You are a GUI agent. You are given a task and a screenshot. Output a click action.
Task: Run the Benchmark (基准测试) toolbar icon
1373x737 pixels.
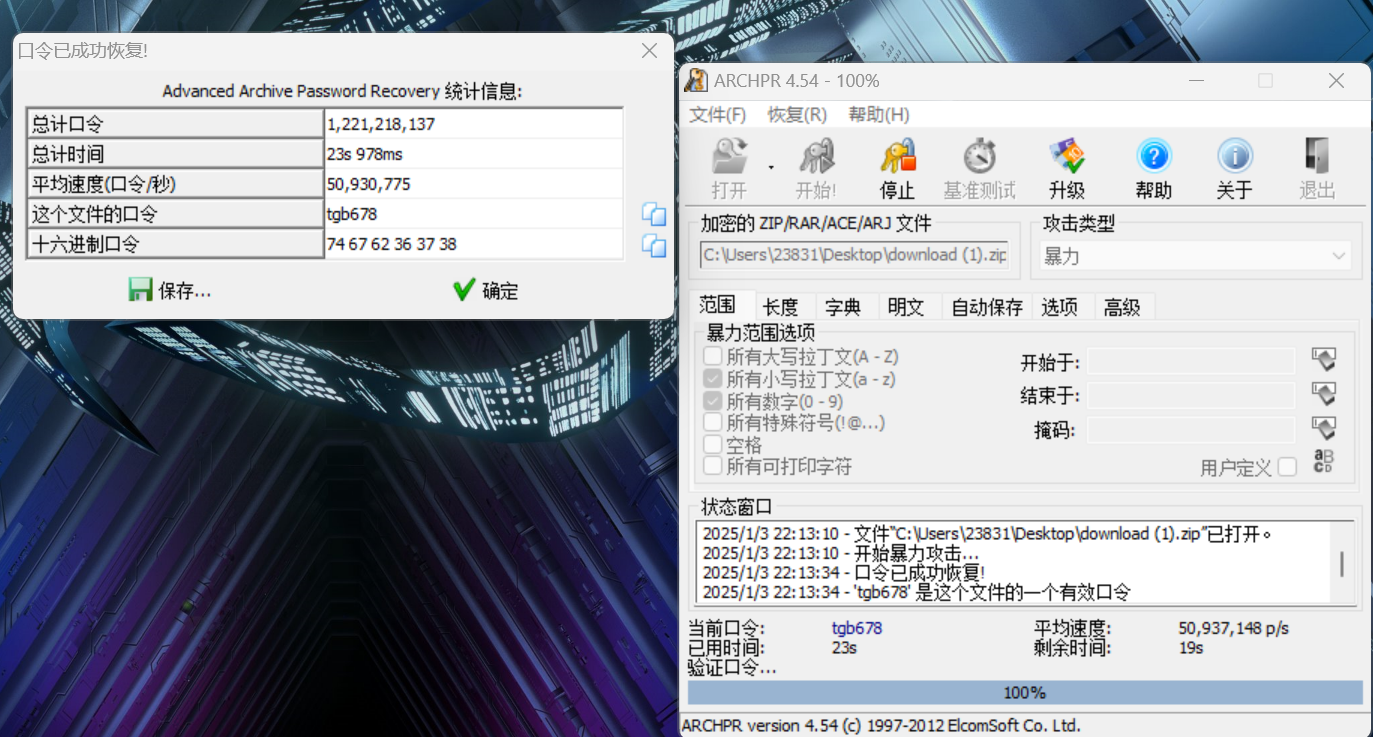click(979, 168)
